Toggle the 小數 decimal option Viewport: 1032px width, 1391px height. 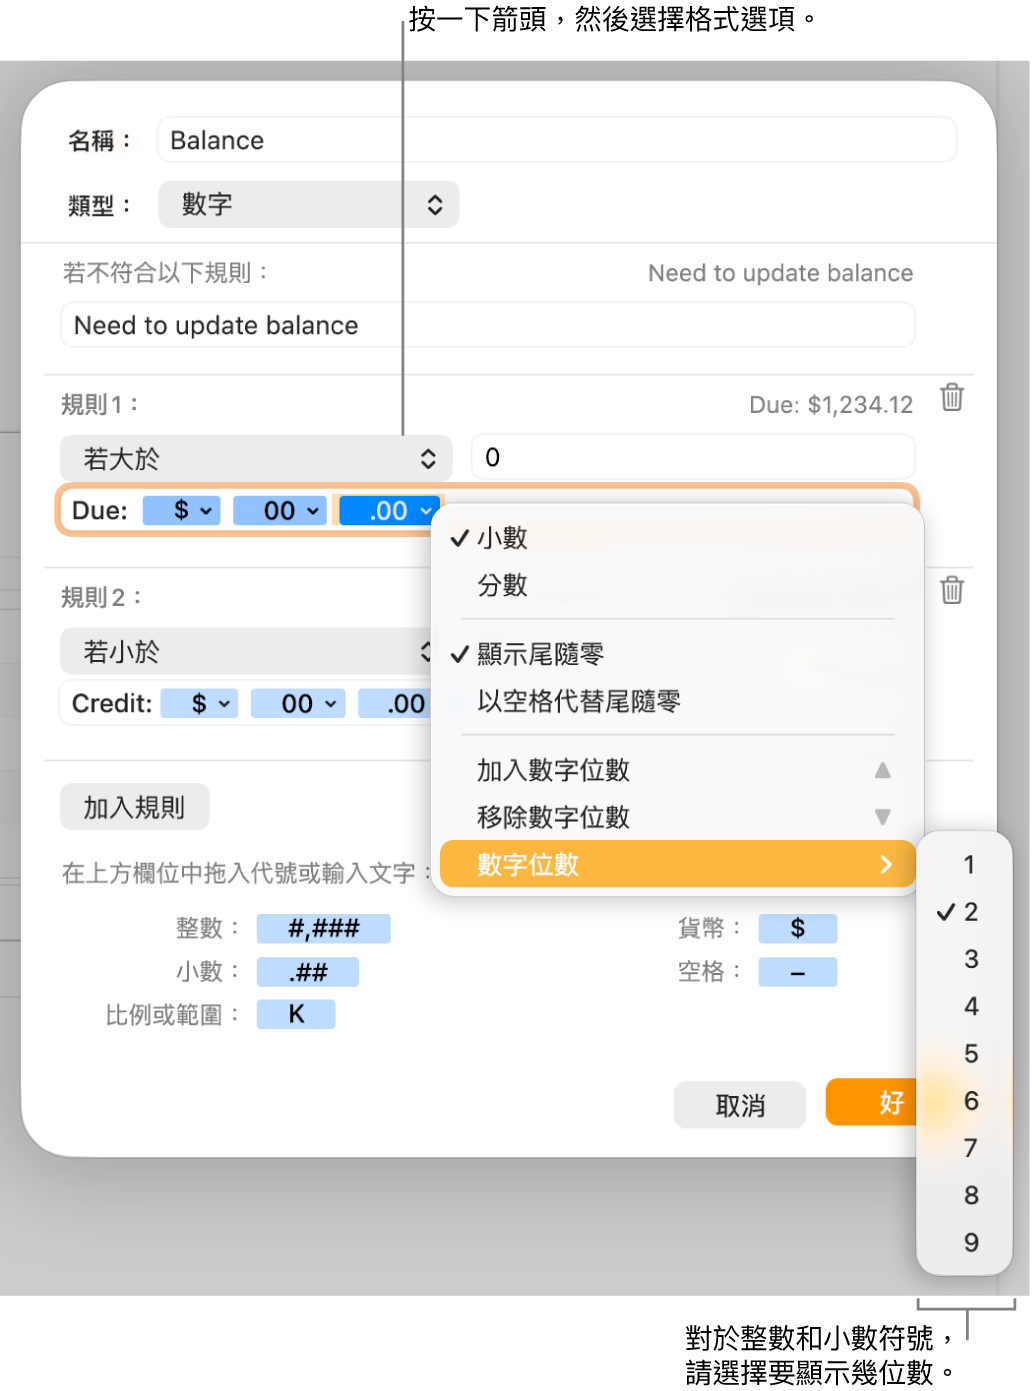pos(503,537)
